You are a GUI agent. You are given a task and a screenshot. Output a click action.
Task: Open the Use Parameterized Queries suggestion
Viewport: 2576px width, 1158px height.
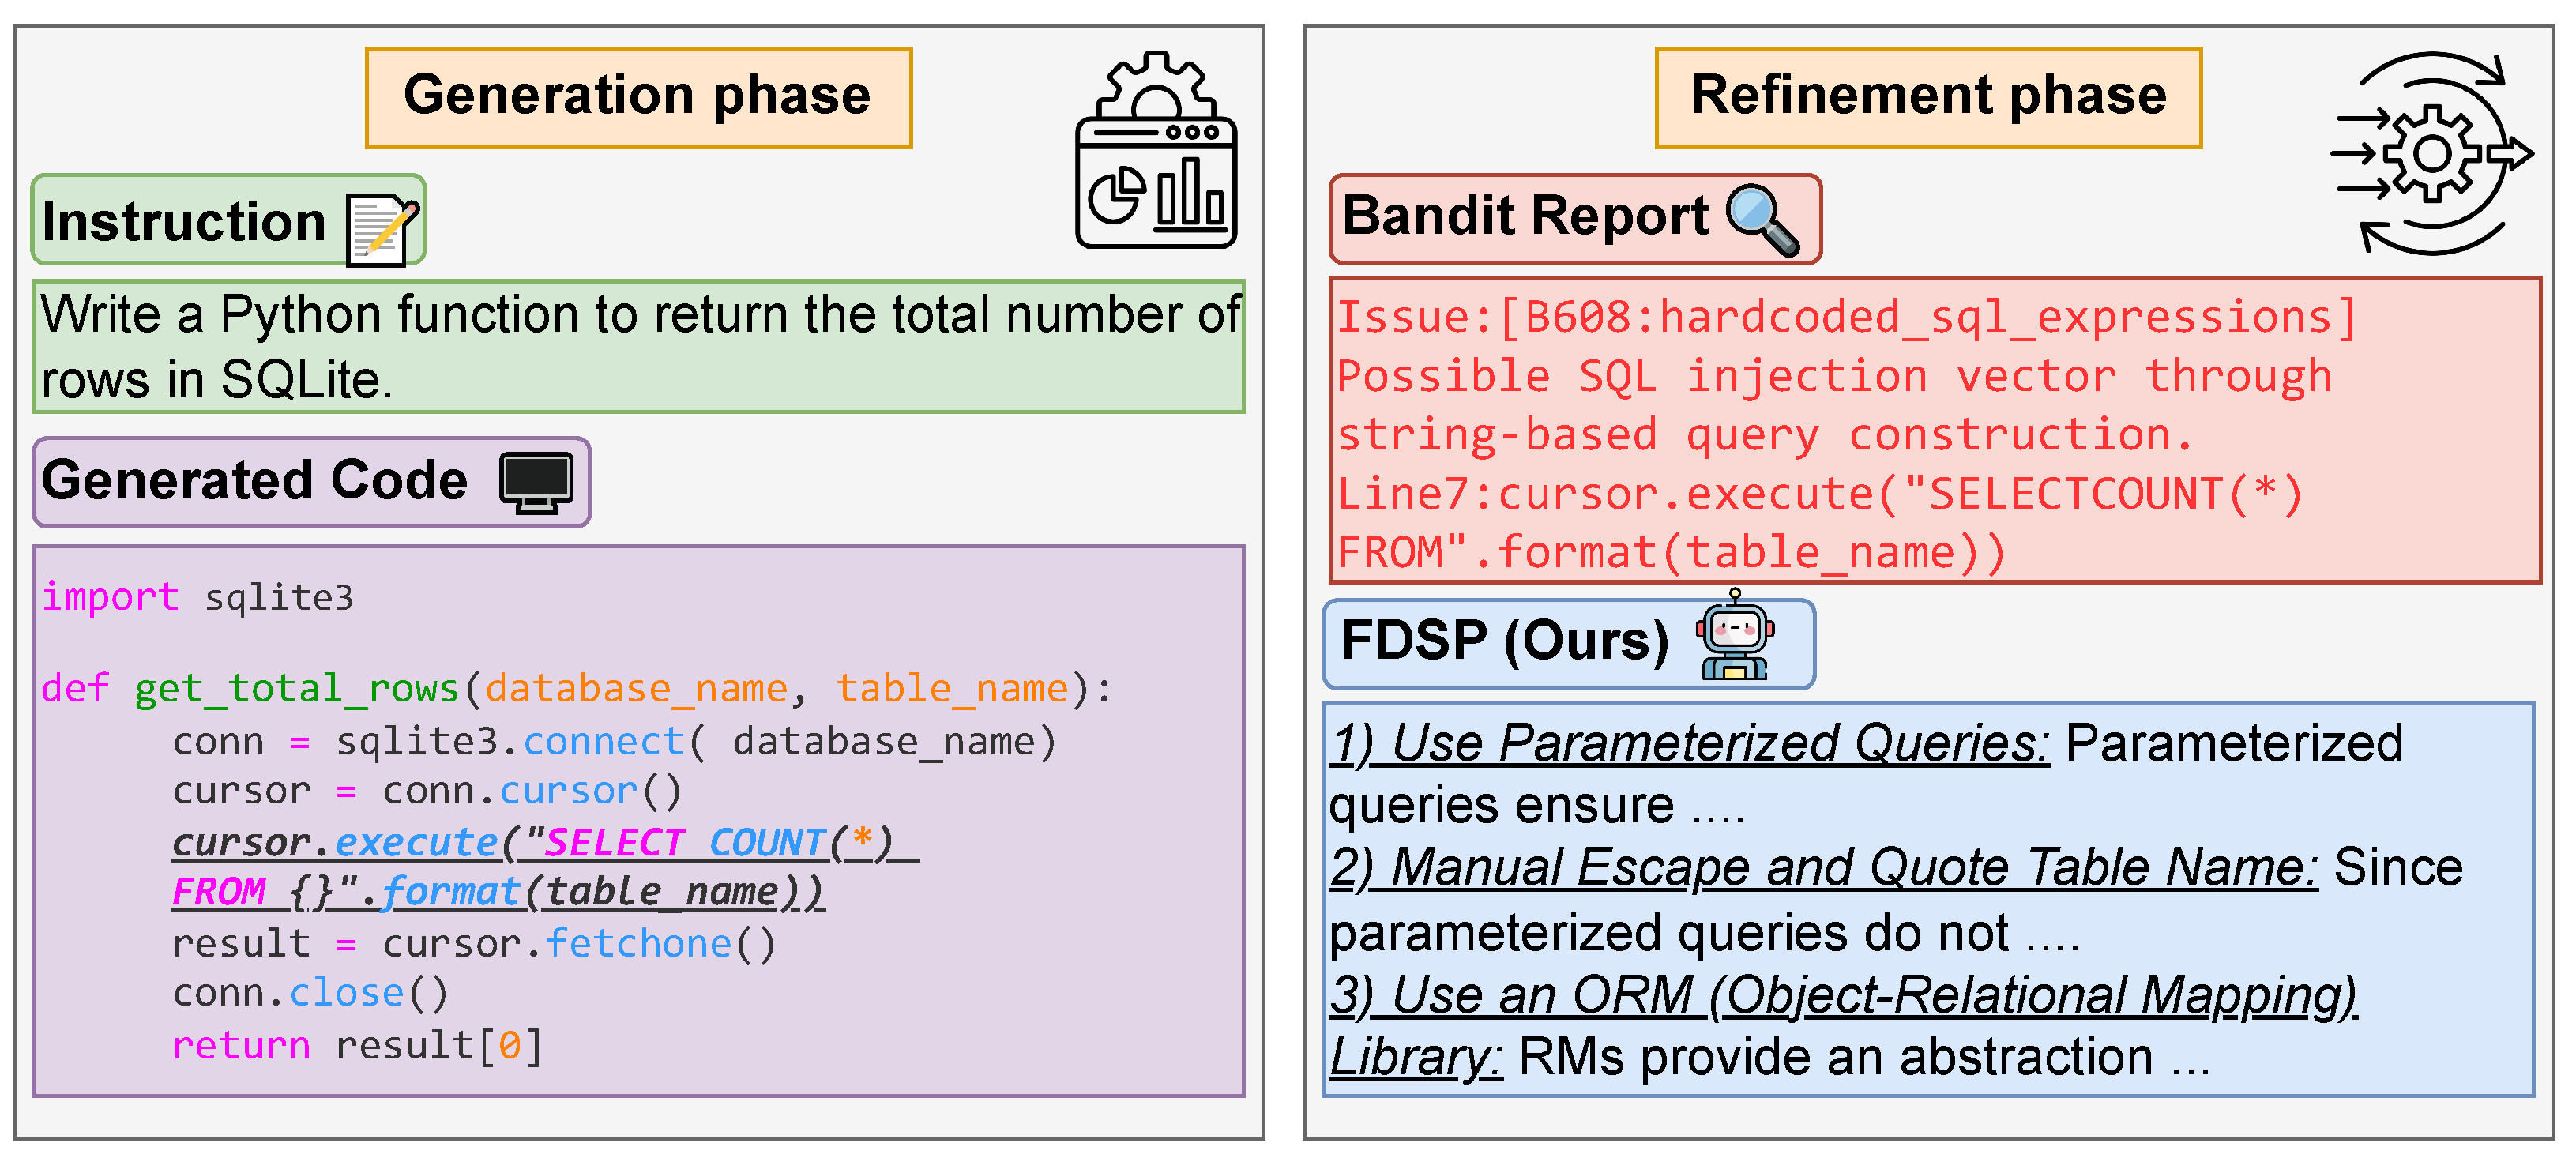pos(1689,743)
